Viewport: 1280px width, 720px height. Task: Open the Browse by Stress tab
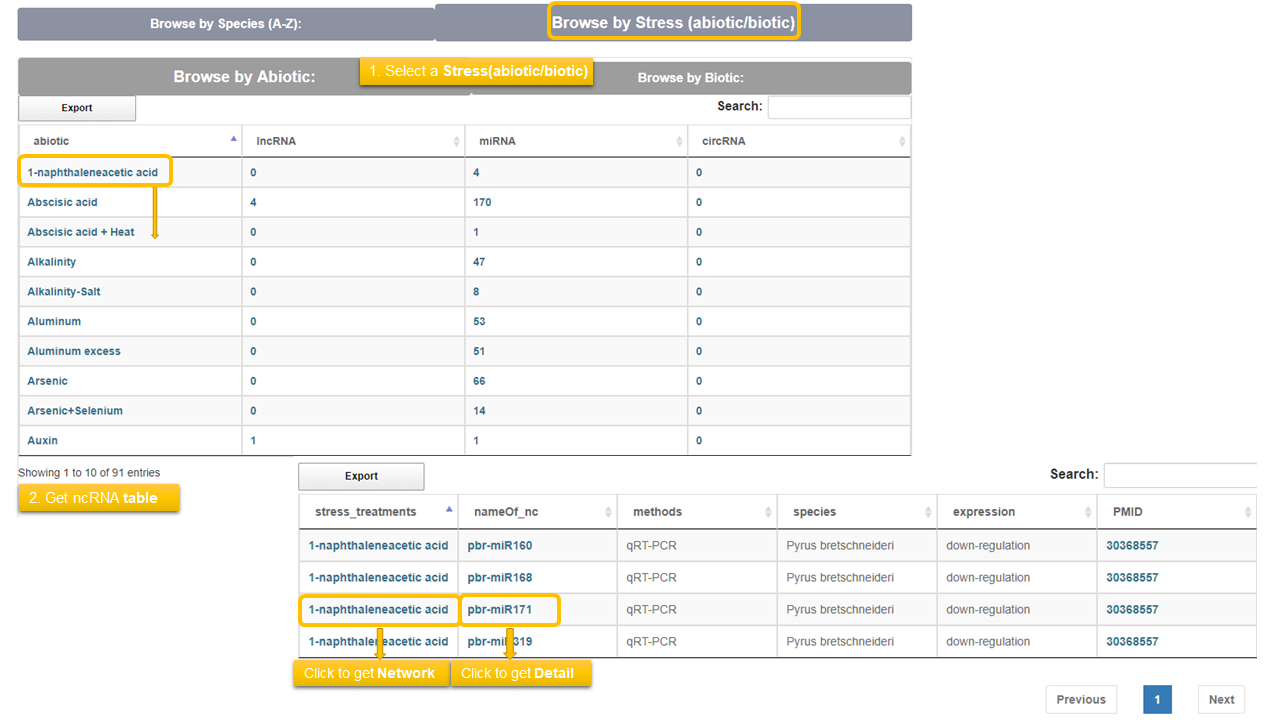673,22
